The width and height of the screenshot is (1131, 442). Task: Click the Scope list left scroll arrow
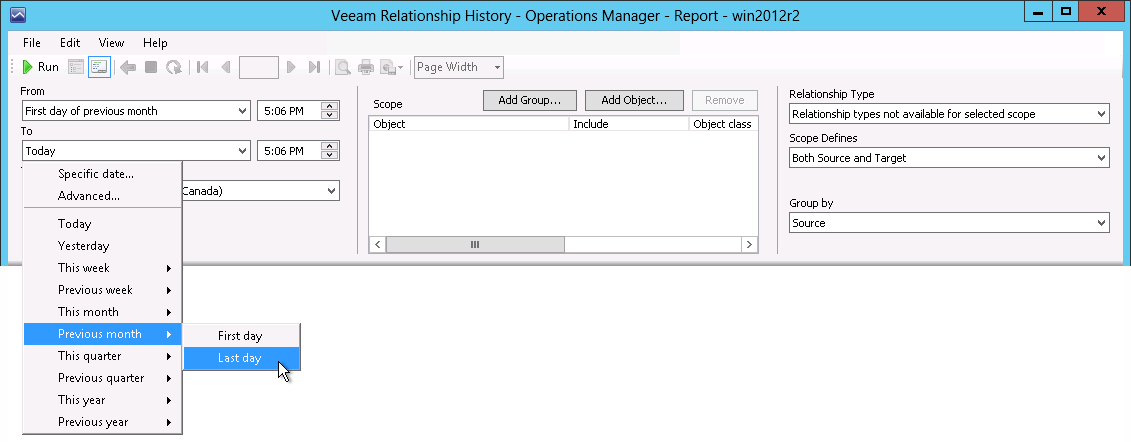[377, 245]
